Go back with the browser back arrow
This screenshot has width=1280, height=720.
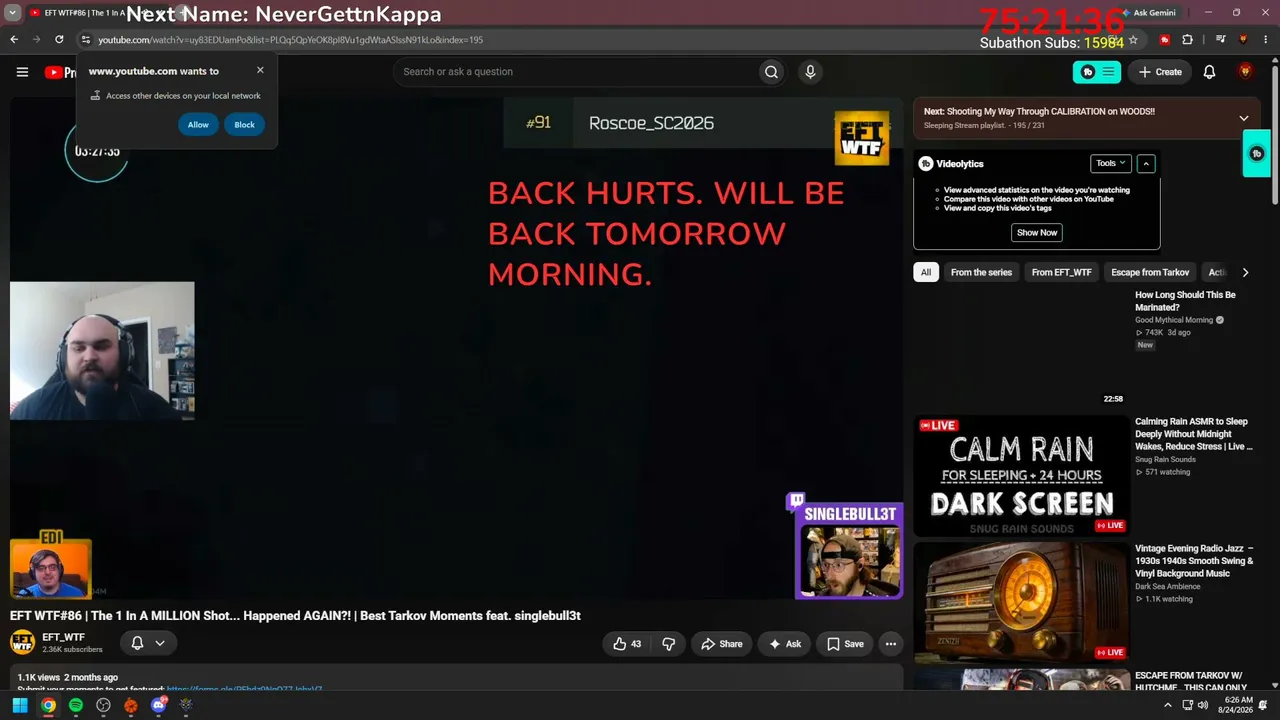point(14,40)
